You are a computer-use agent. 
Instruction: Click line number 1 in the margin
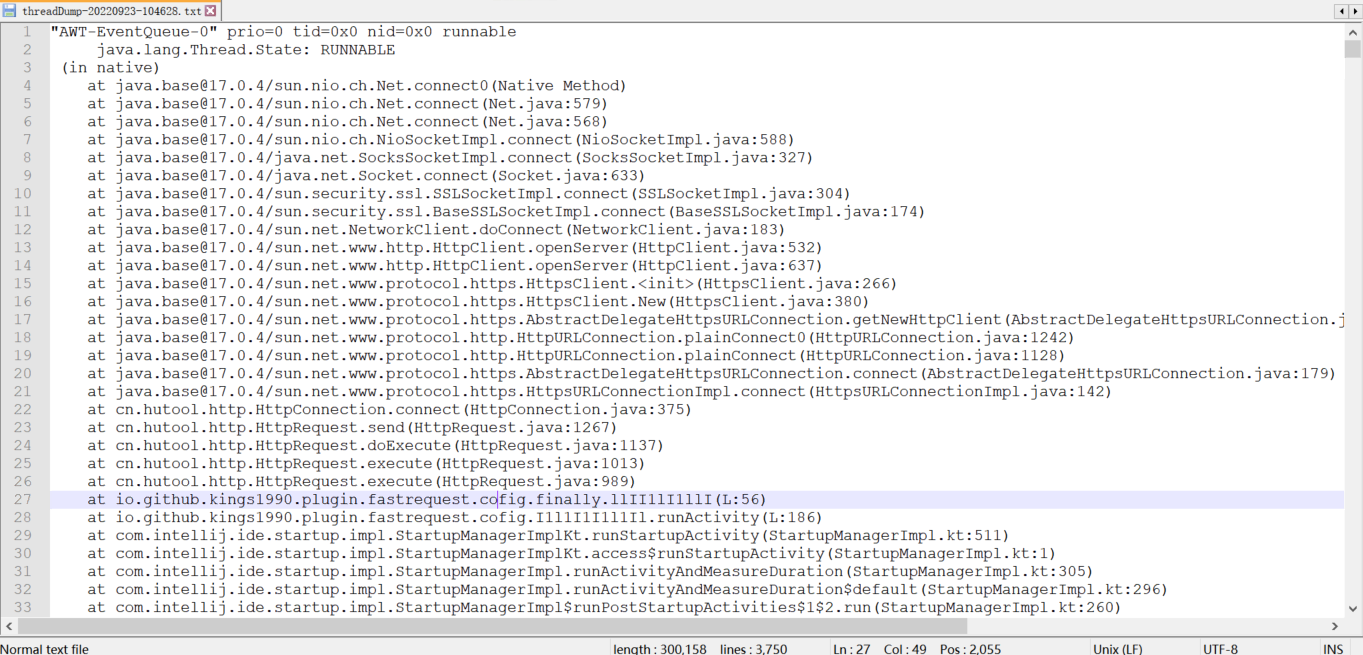coord(27,32)
